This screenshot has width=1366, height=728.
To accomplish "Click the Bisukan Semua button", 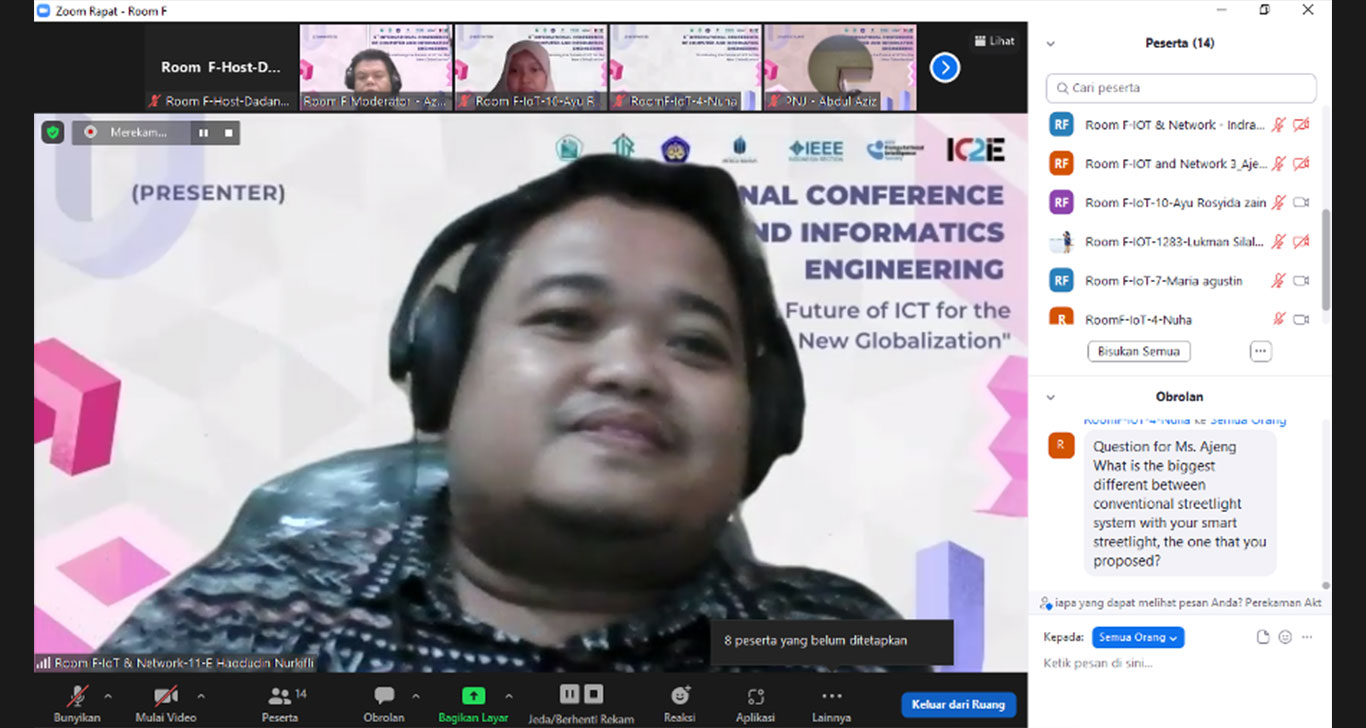I will 1139,351.
